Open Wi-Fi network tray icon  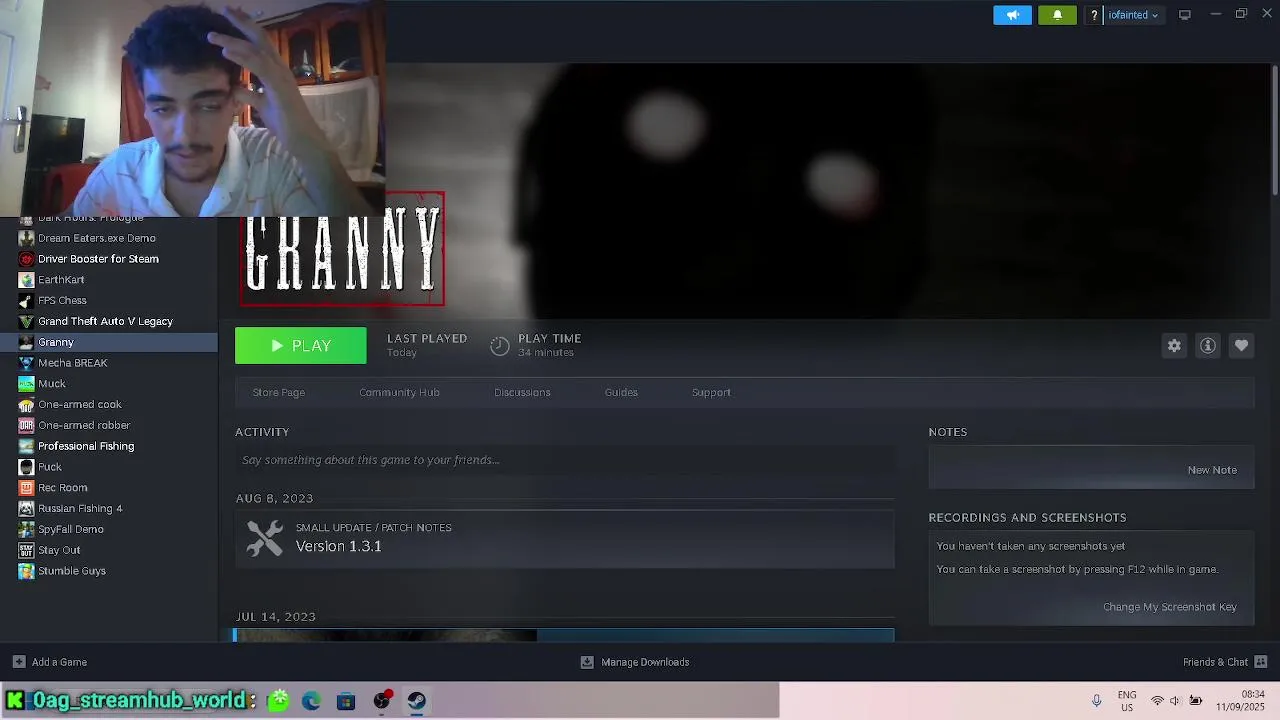pos(1157,701)
